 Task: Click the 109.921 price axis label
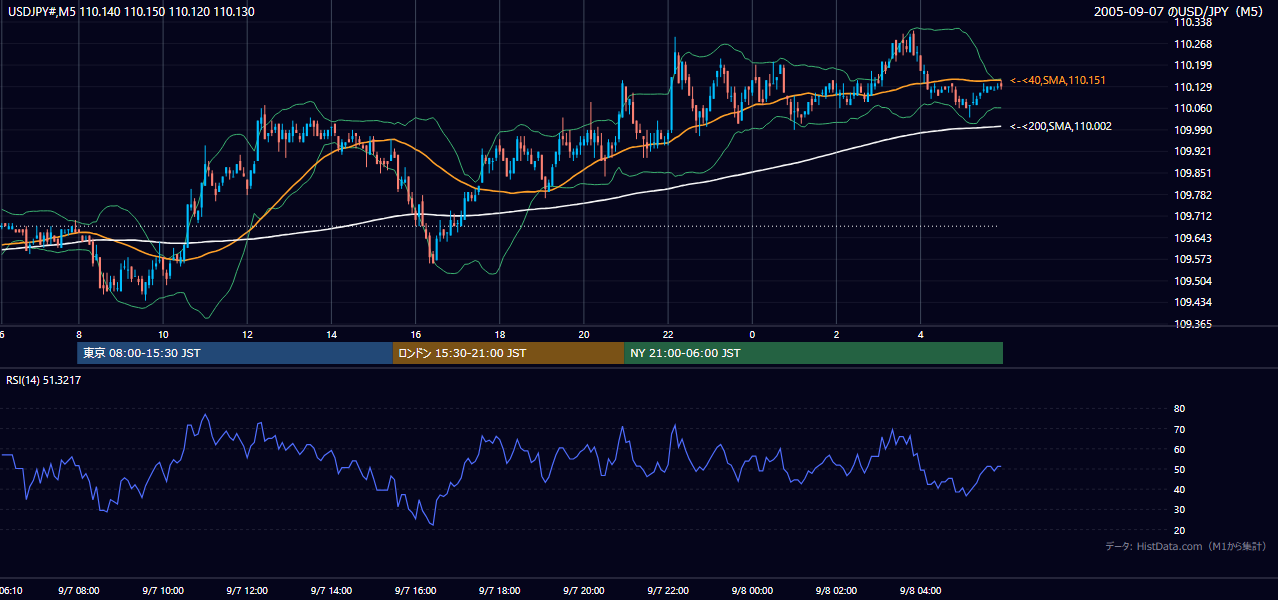[x=1194, y=152]
